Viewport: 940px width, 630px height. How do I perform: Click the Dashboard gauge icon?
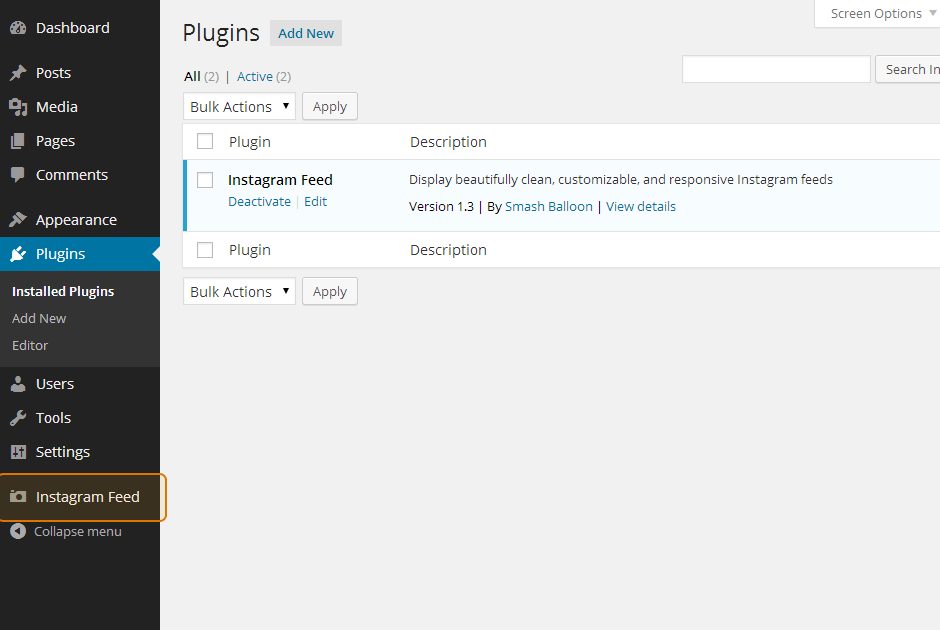(x=18, y=28)
